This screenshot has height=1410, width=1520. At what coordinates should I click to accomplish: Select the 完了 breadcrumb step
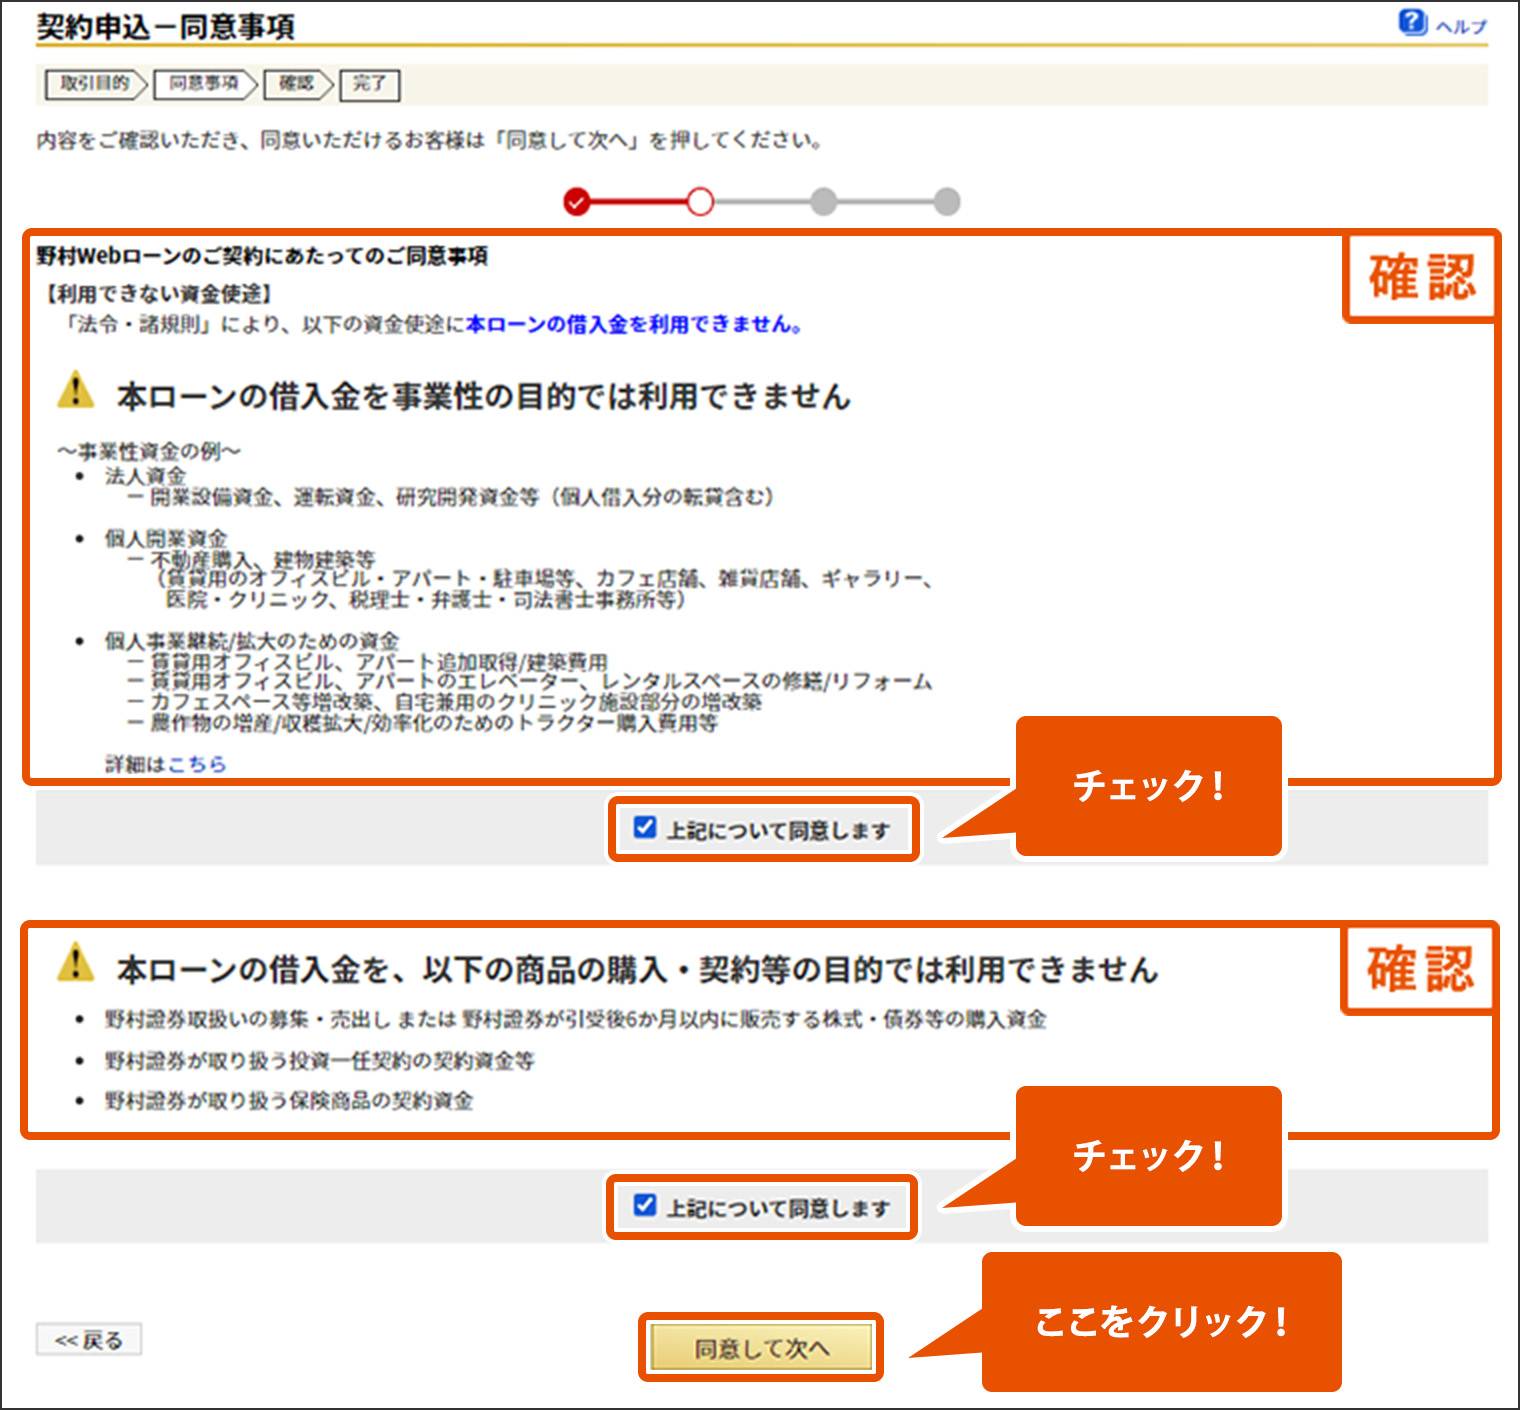369,84
